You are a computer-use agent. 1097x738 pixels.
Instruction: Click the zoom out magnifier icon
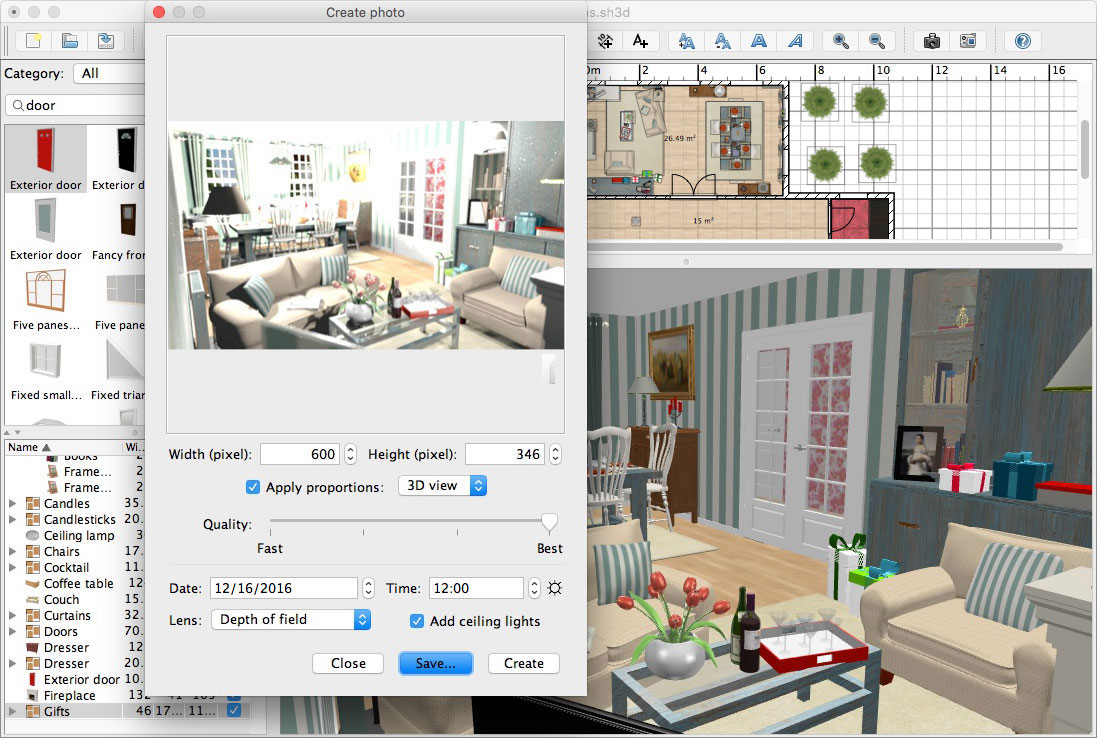pos(876,41)
